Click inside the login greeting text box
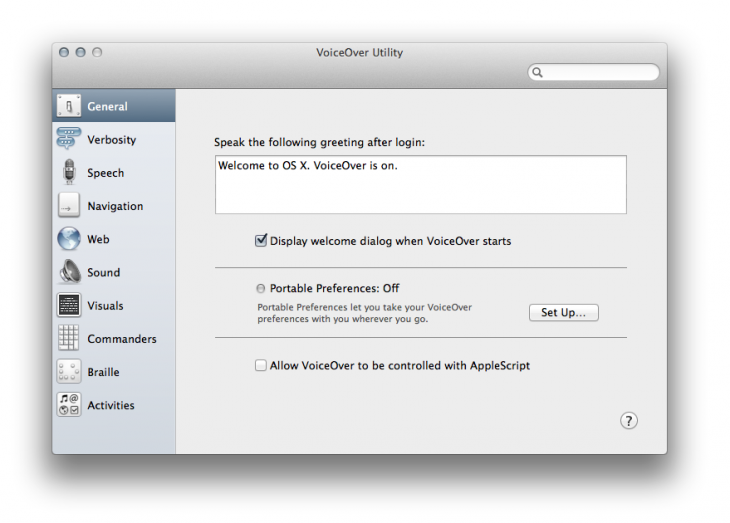Screen dimensions: 730x523 420,185
